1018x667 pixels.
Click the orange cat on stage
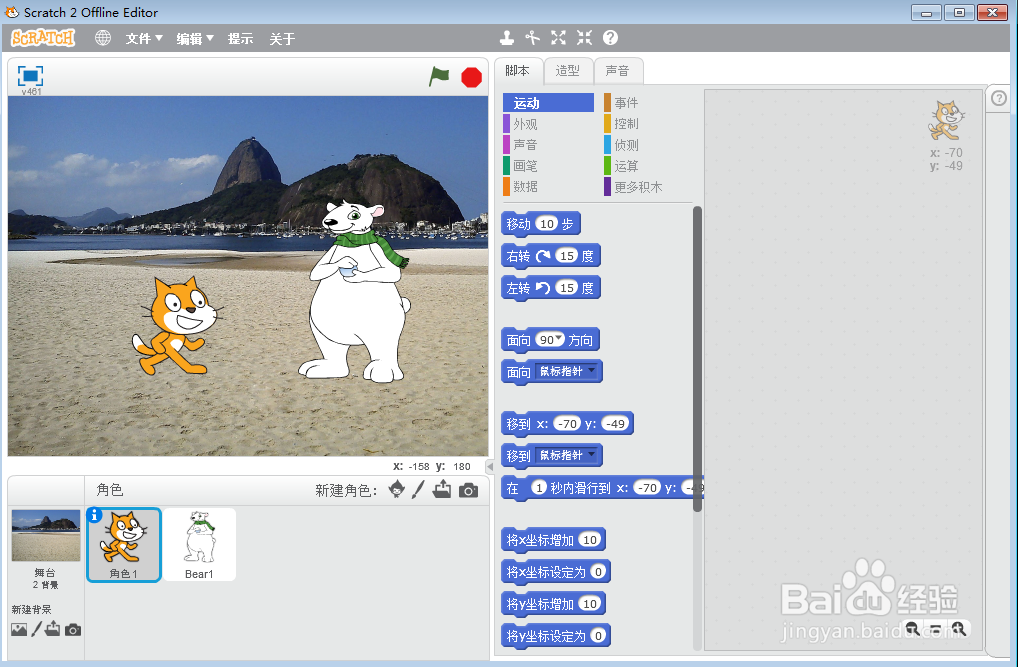176,326
